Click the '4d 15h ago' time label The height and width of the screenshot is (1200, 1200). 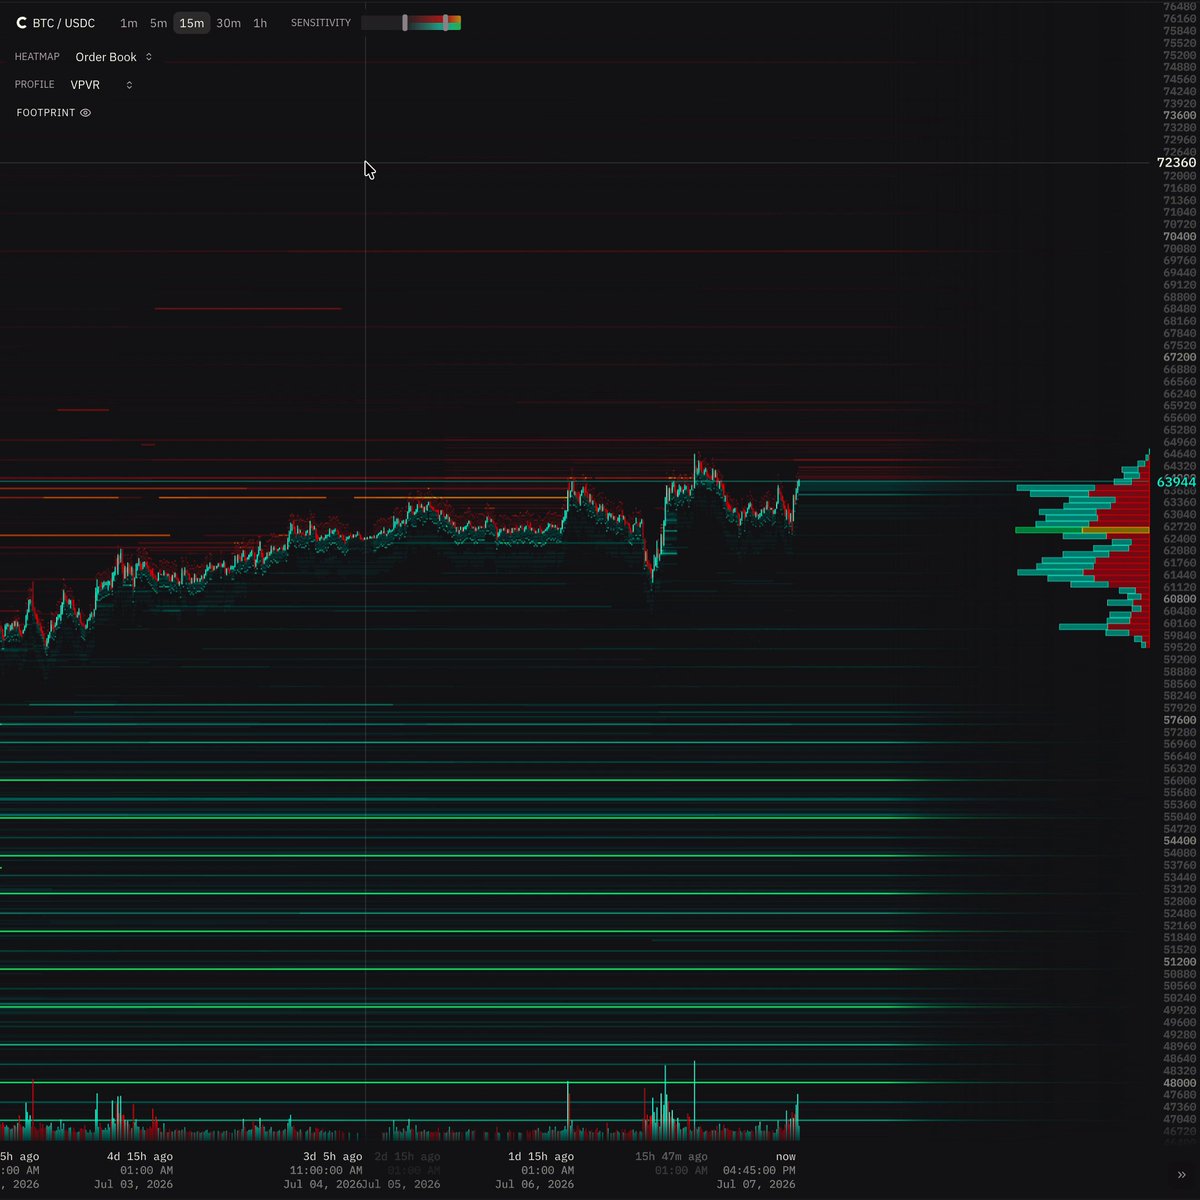140,1156
